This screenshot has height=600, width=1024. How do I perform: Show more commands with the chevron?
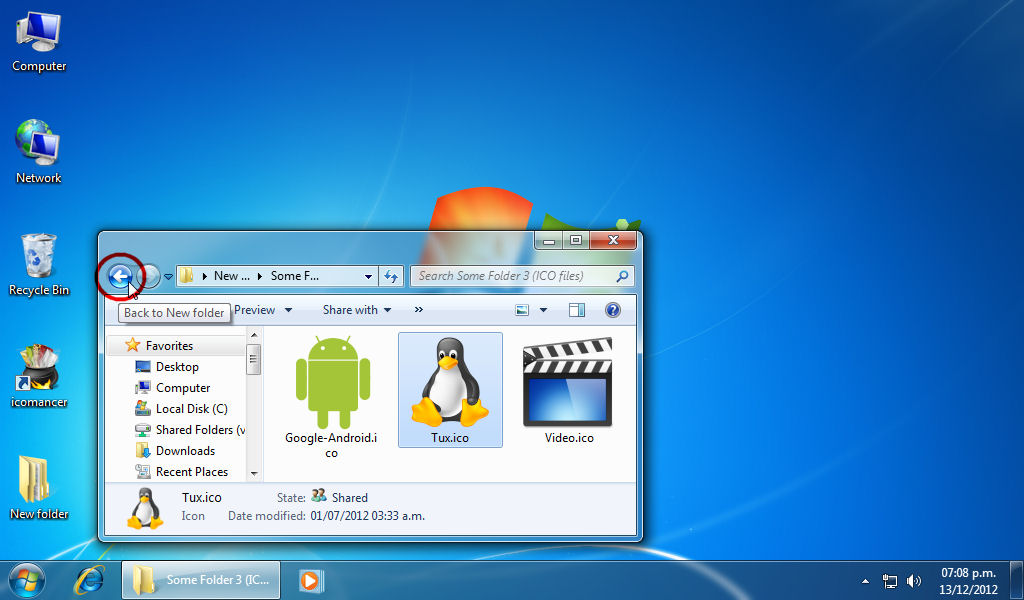click(419, 310)
